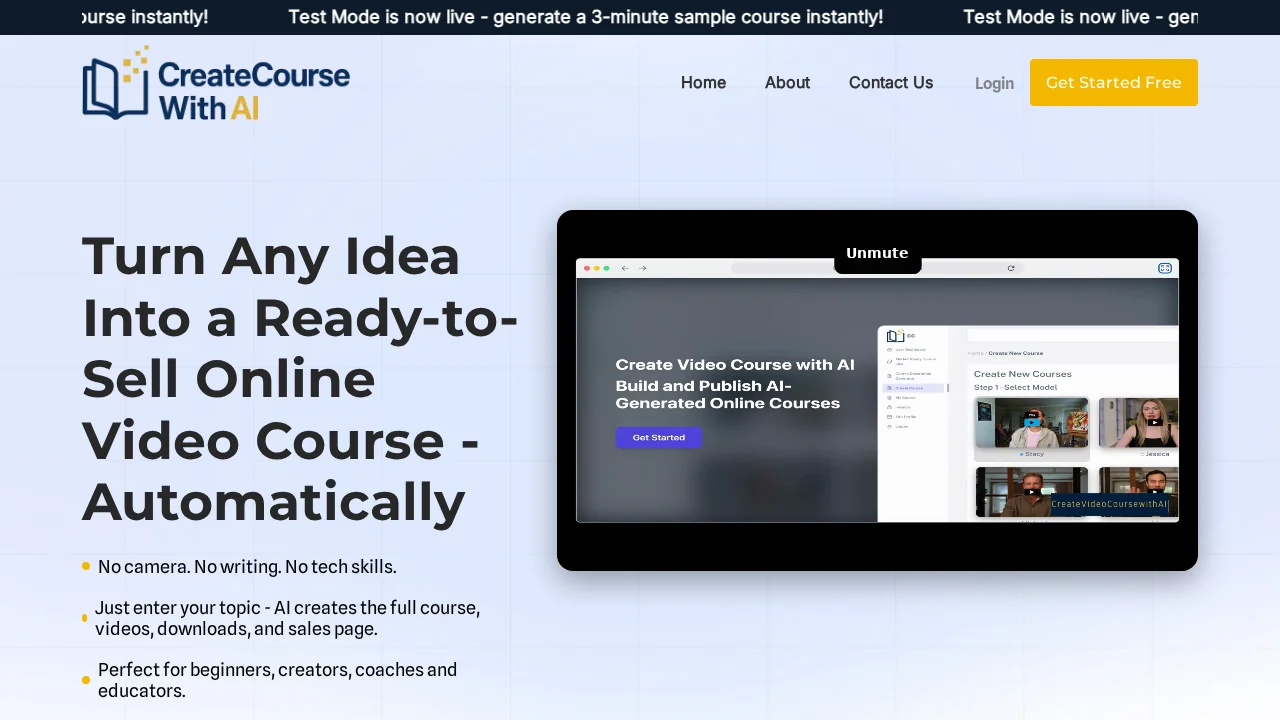Click the small book logo in dashboard sidebar

coord(895,336)
